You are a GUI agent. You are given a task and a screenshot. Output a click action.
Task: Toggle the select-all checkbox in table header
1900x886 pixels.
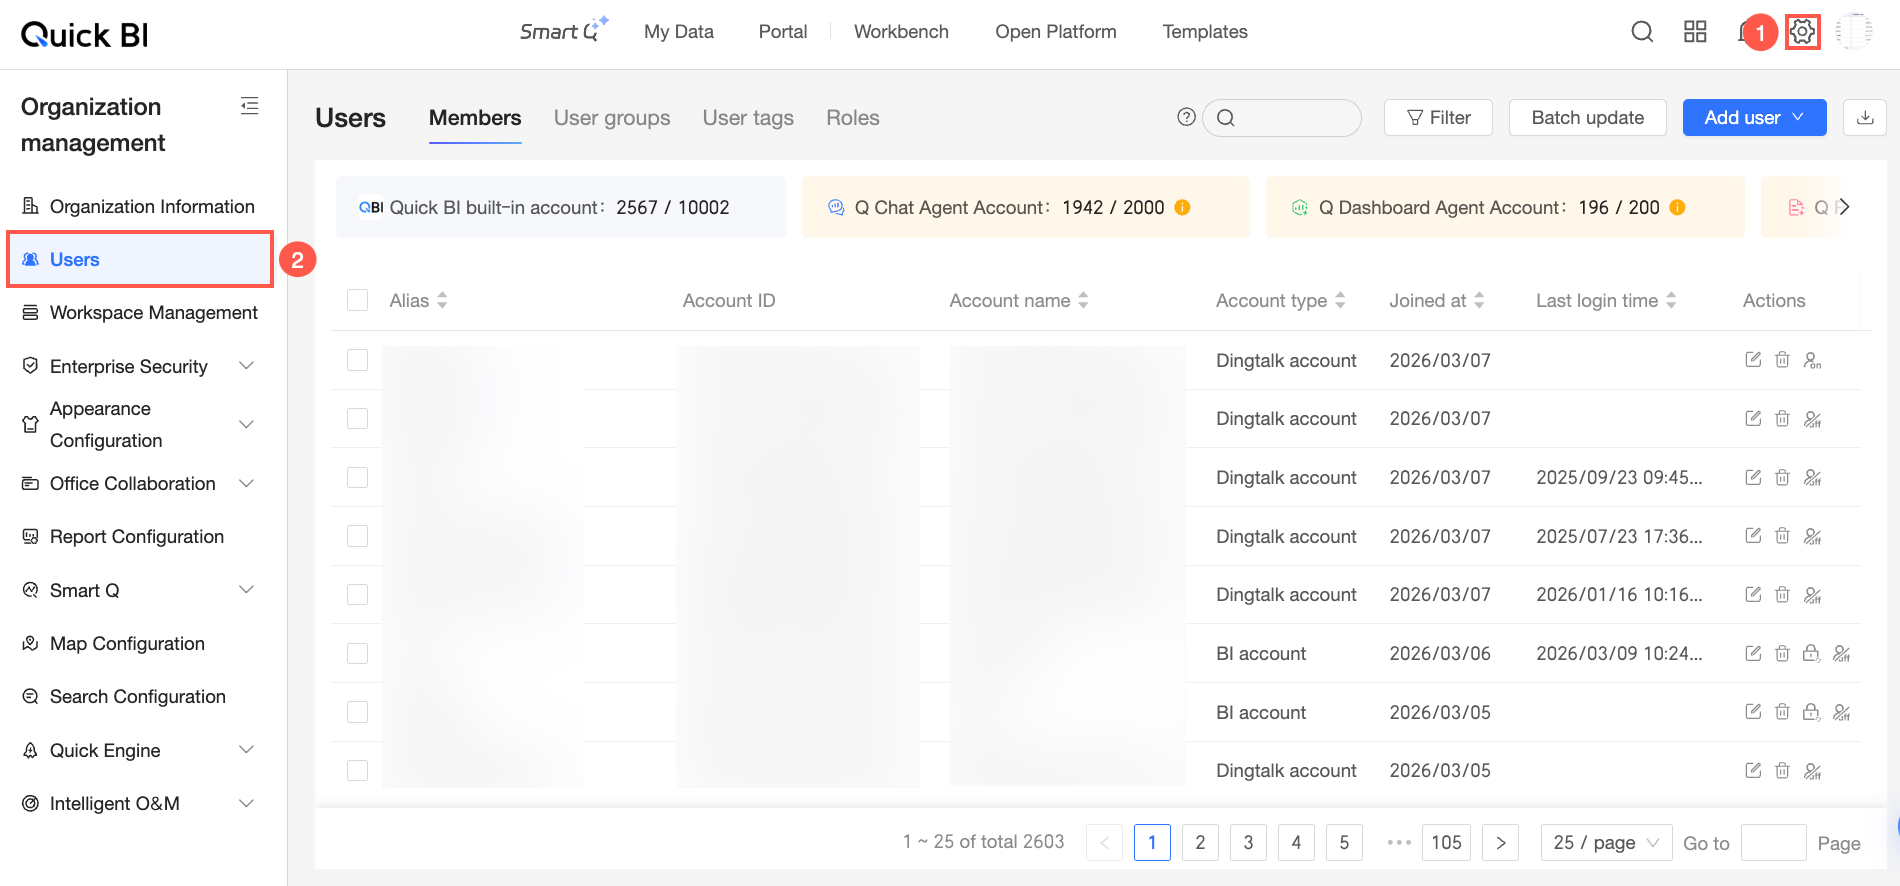click(x=357, y=300)
